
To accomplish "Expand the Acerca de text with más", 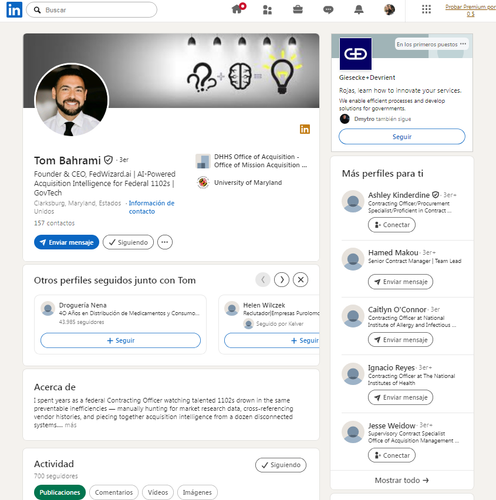I will [70, 425].
